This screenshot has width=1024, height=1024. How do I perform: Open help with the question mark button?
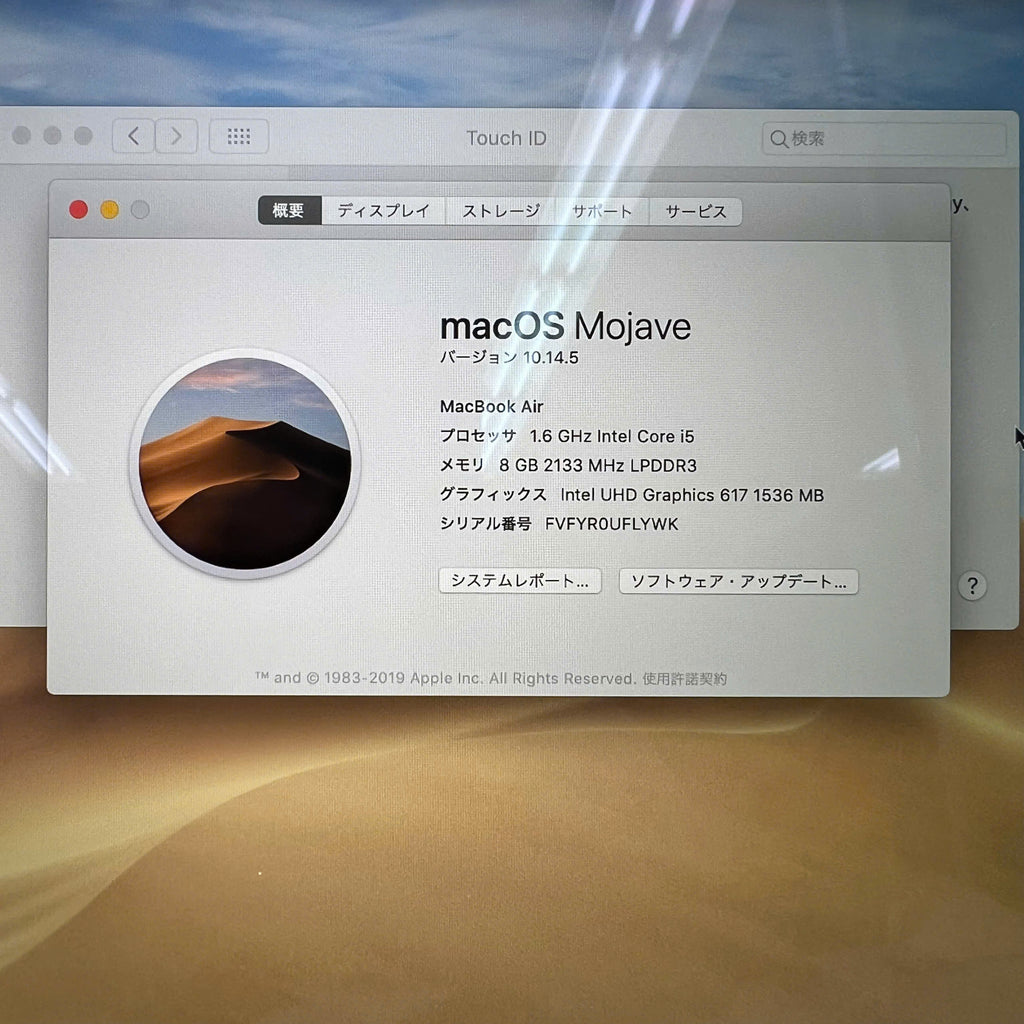(x=972, y=586)
